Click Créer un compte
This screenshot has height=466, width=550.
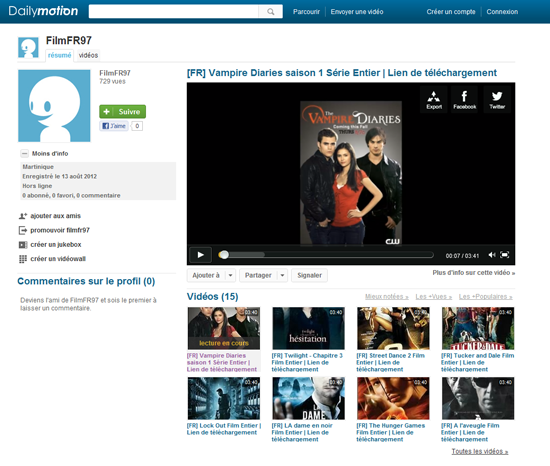(x=451, y=12)
